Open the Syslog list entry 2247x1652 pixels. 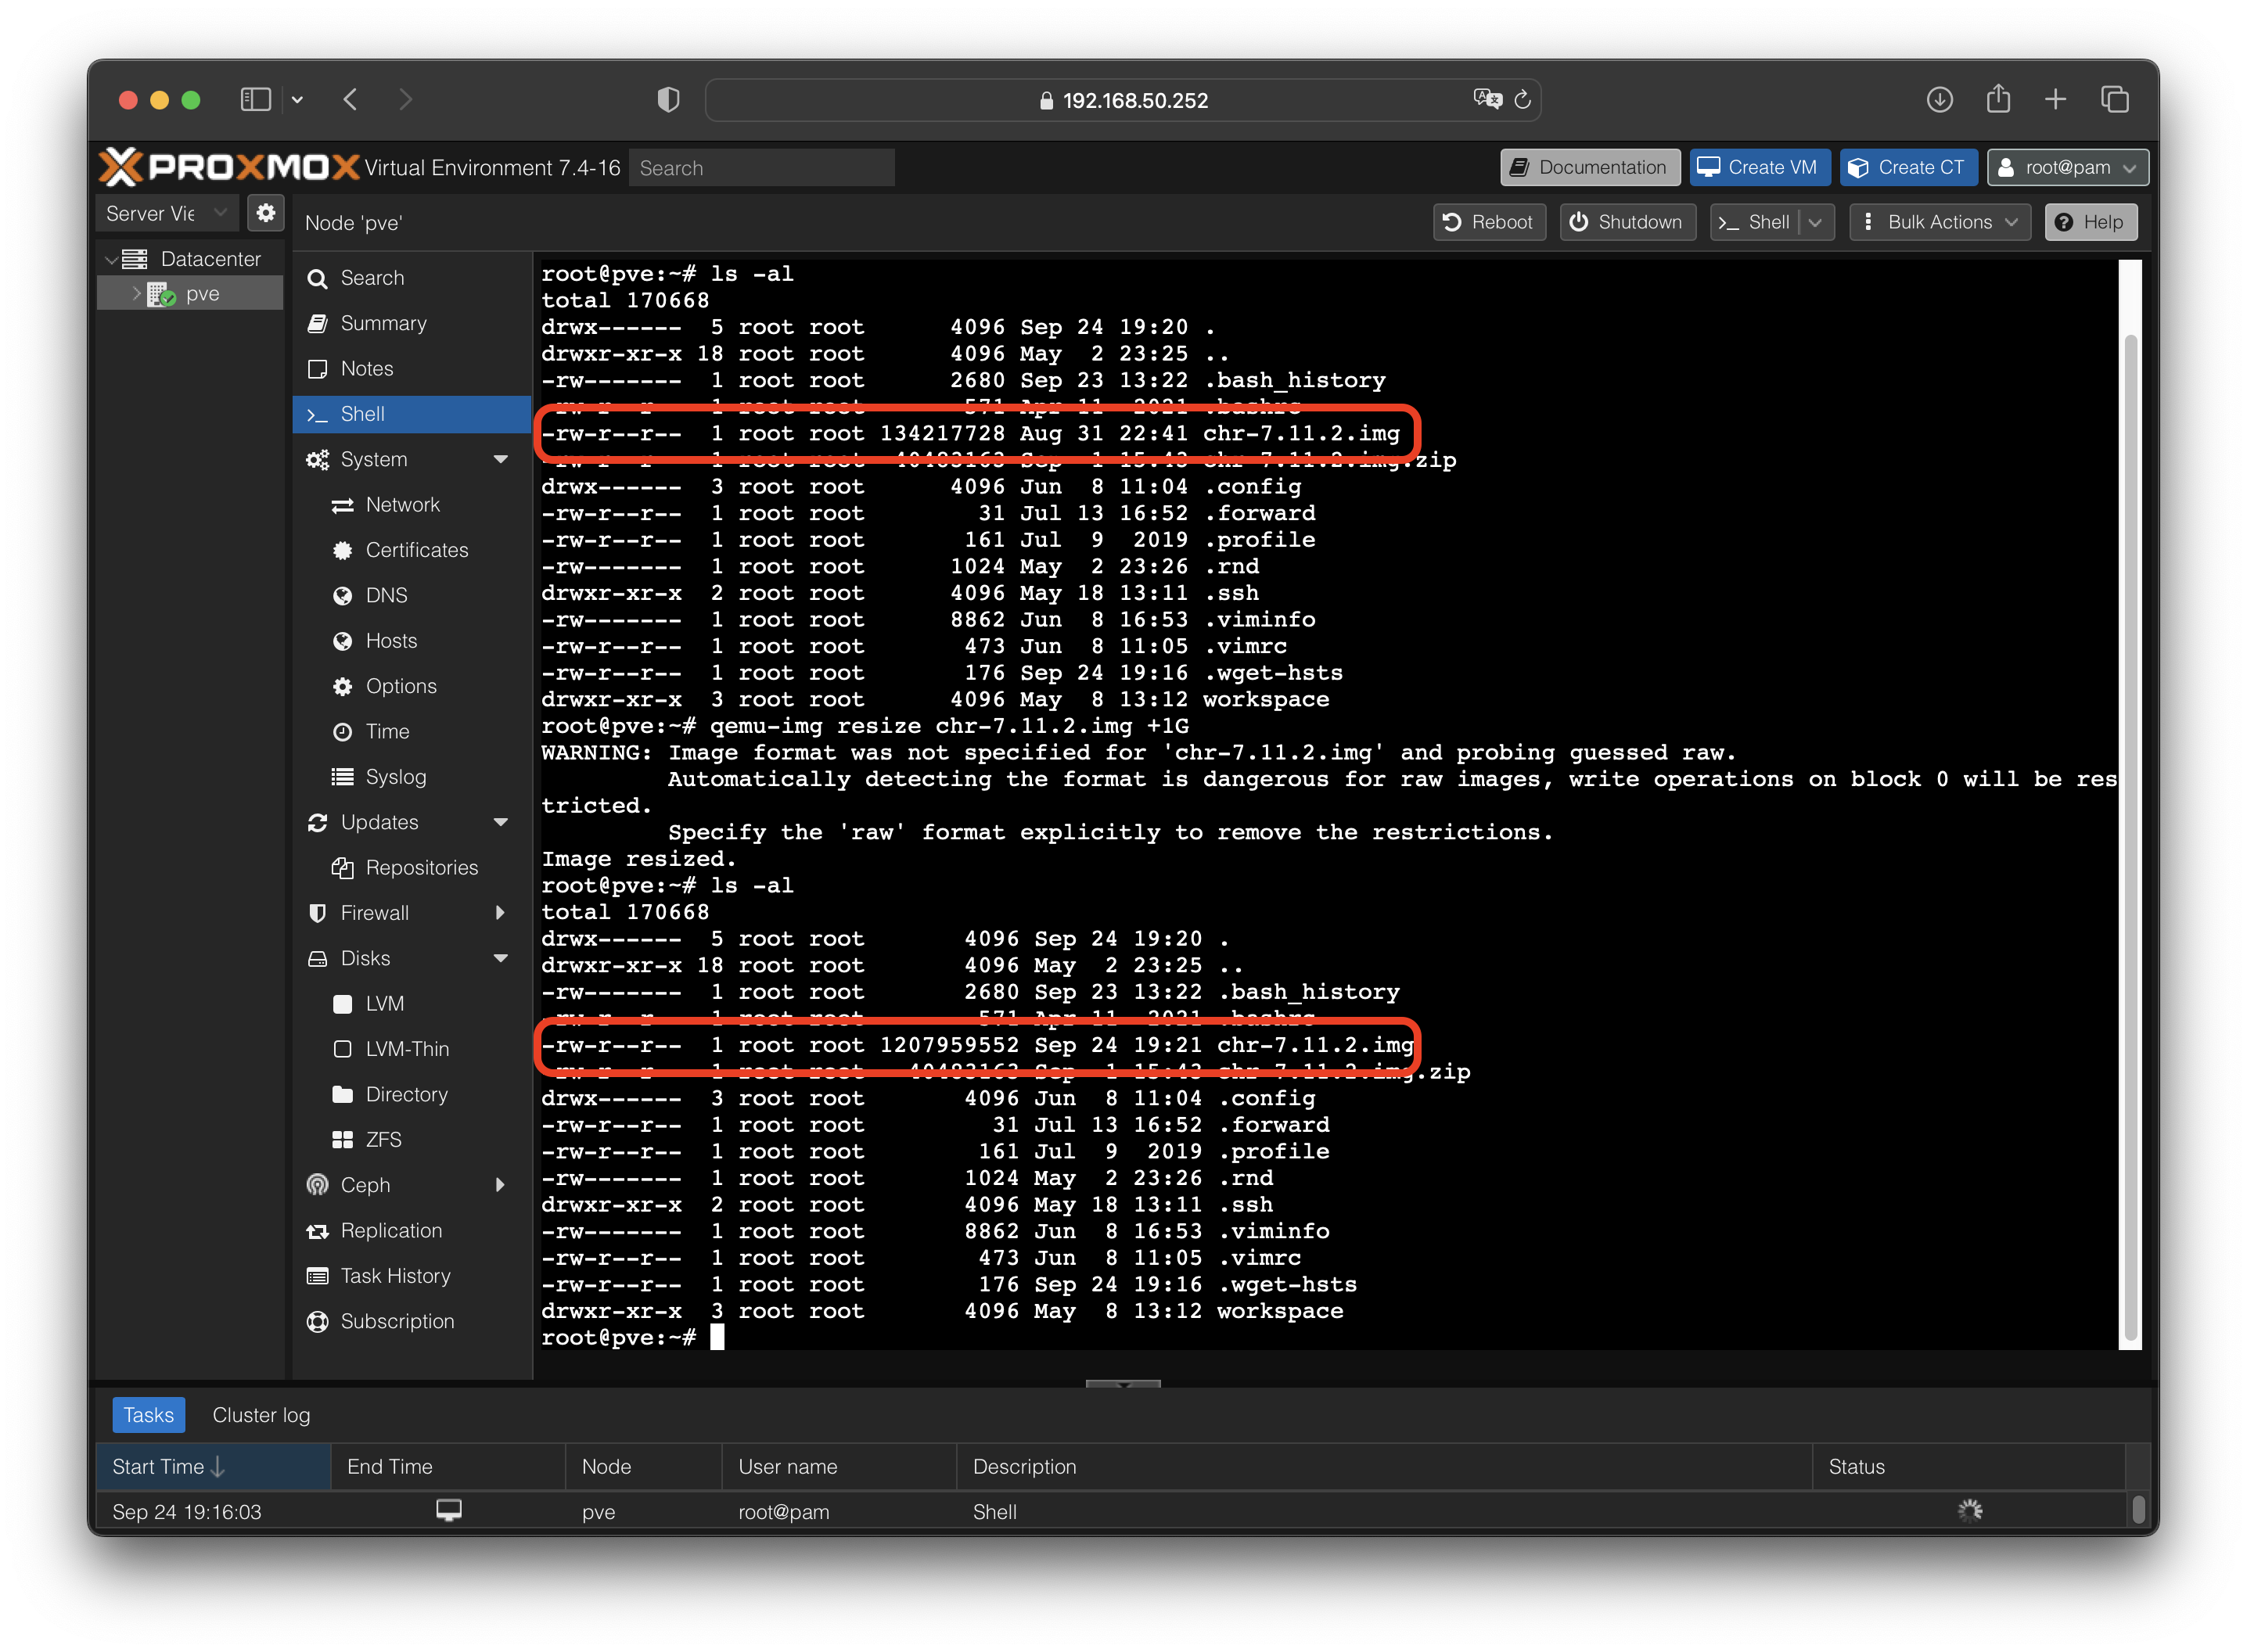coord(394,777)
